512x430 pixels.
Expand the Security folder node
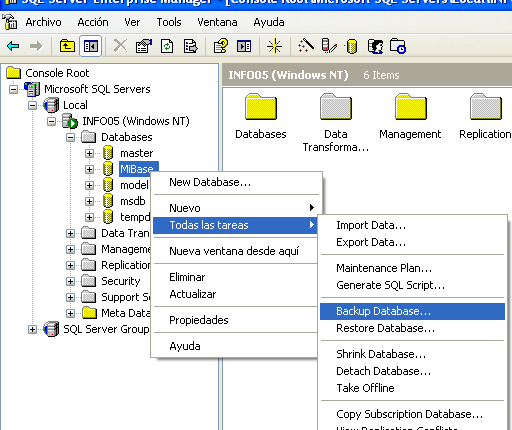(70, 281)
